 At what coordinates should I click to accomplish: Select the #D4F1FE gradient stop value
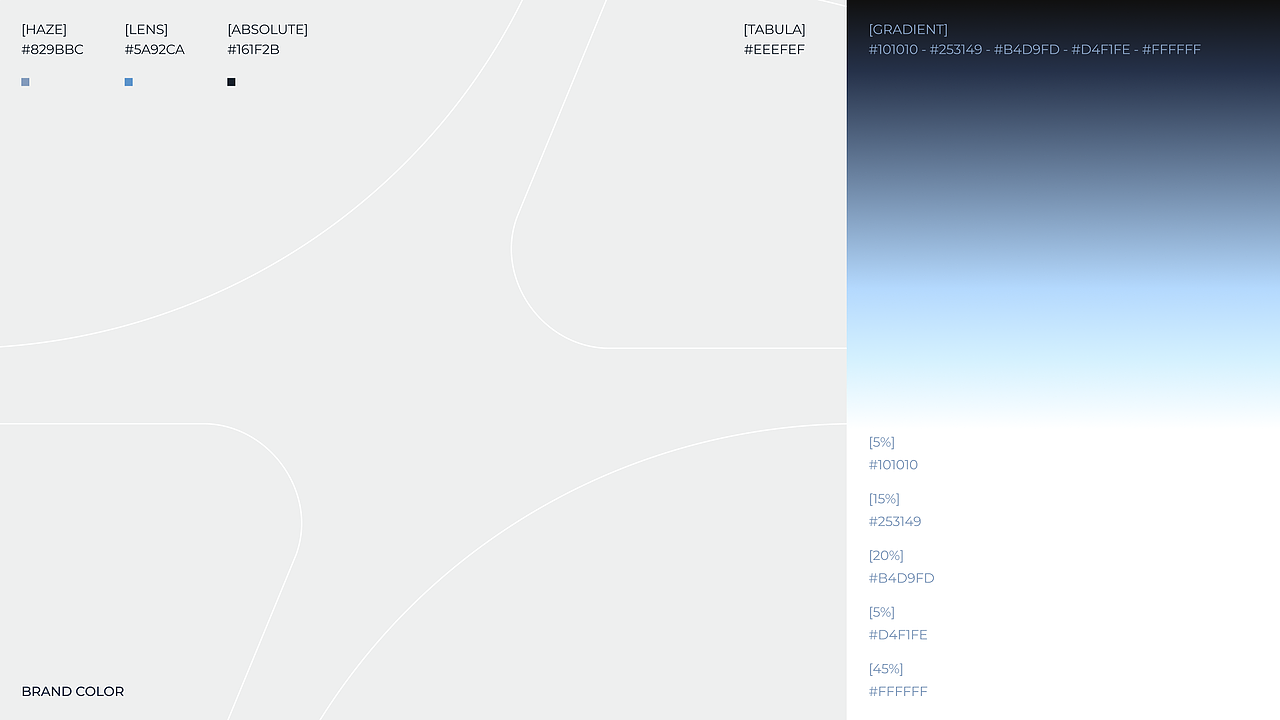coord(898,635)
